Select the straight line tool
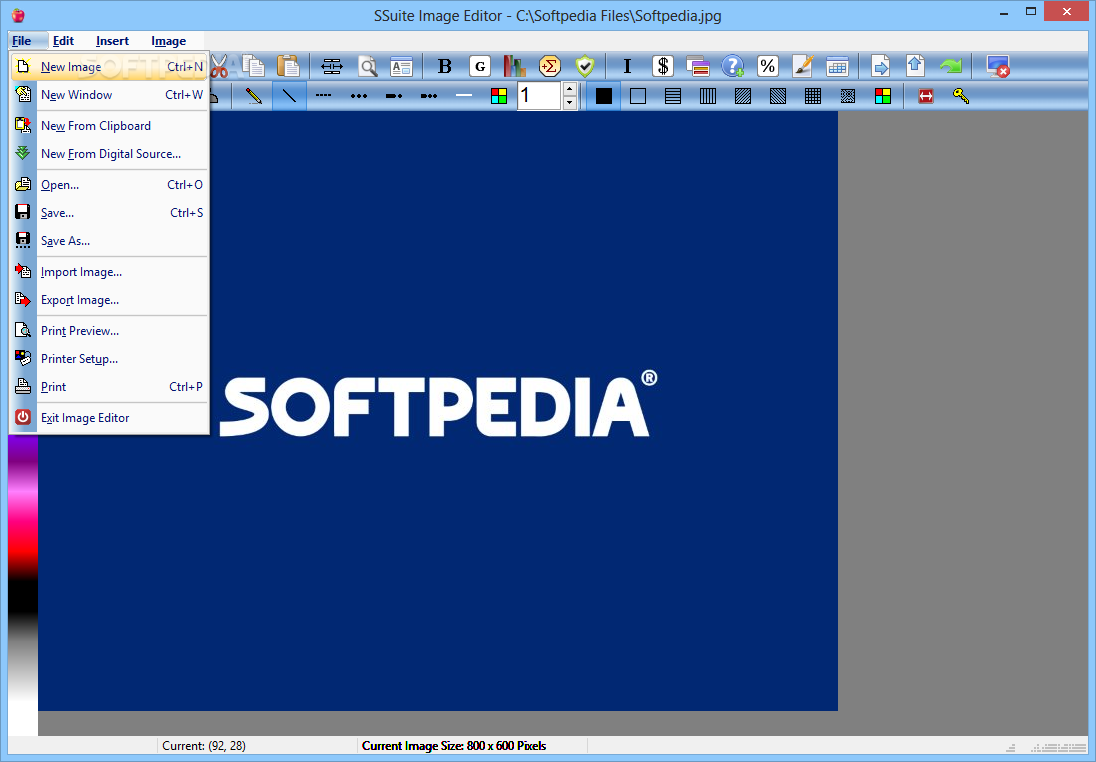The height and width of the screenshot is (762, 1096). coord(289,96)
